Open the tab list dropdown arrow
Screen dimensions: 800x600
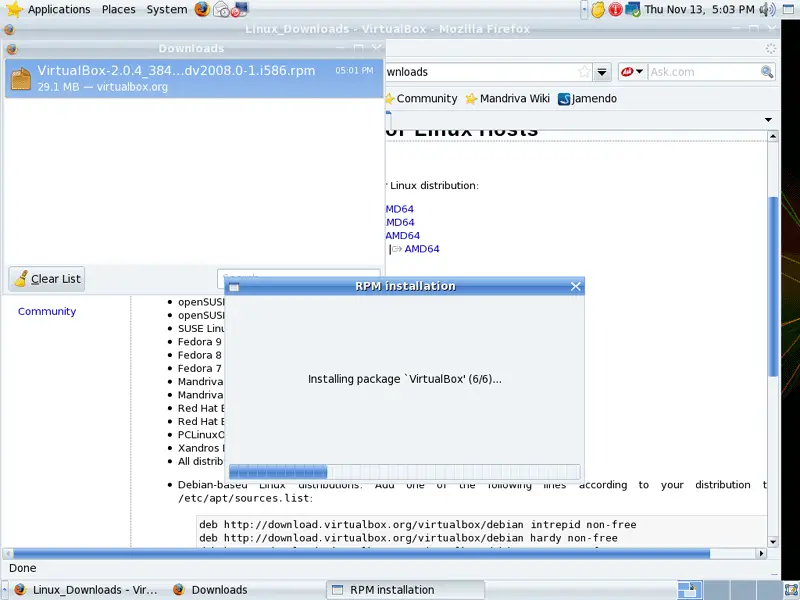coord(768,119)
